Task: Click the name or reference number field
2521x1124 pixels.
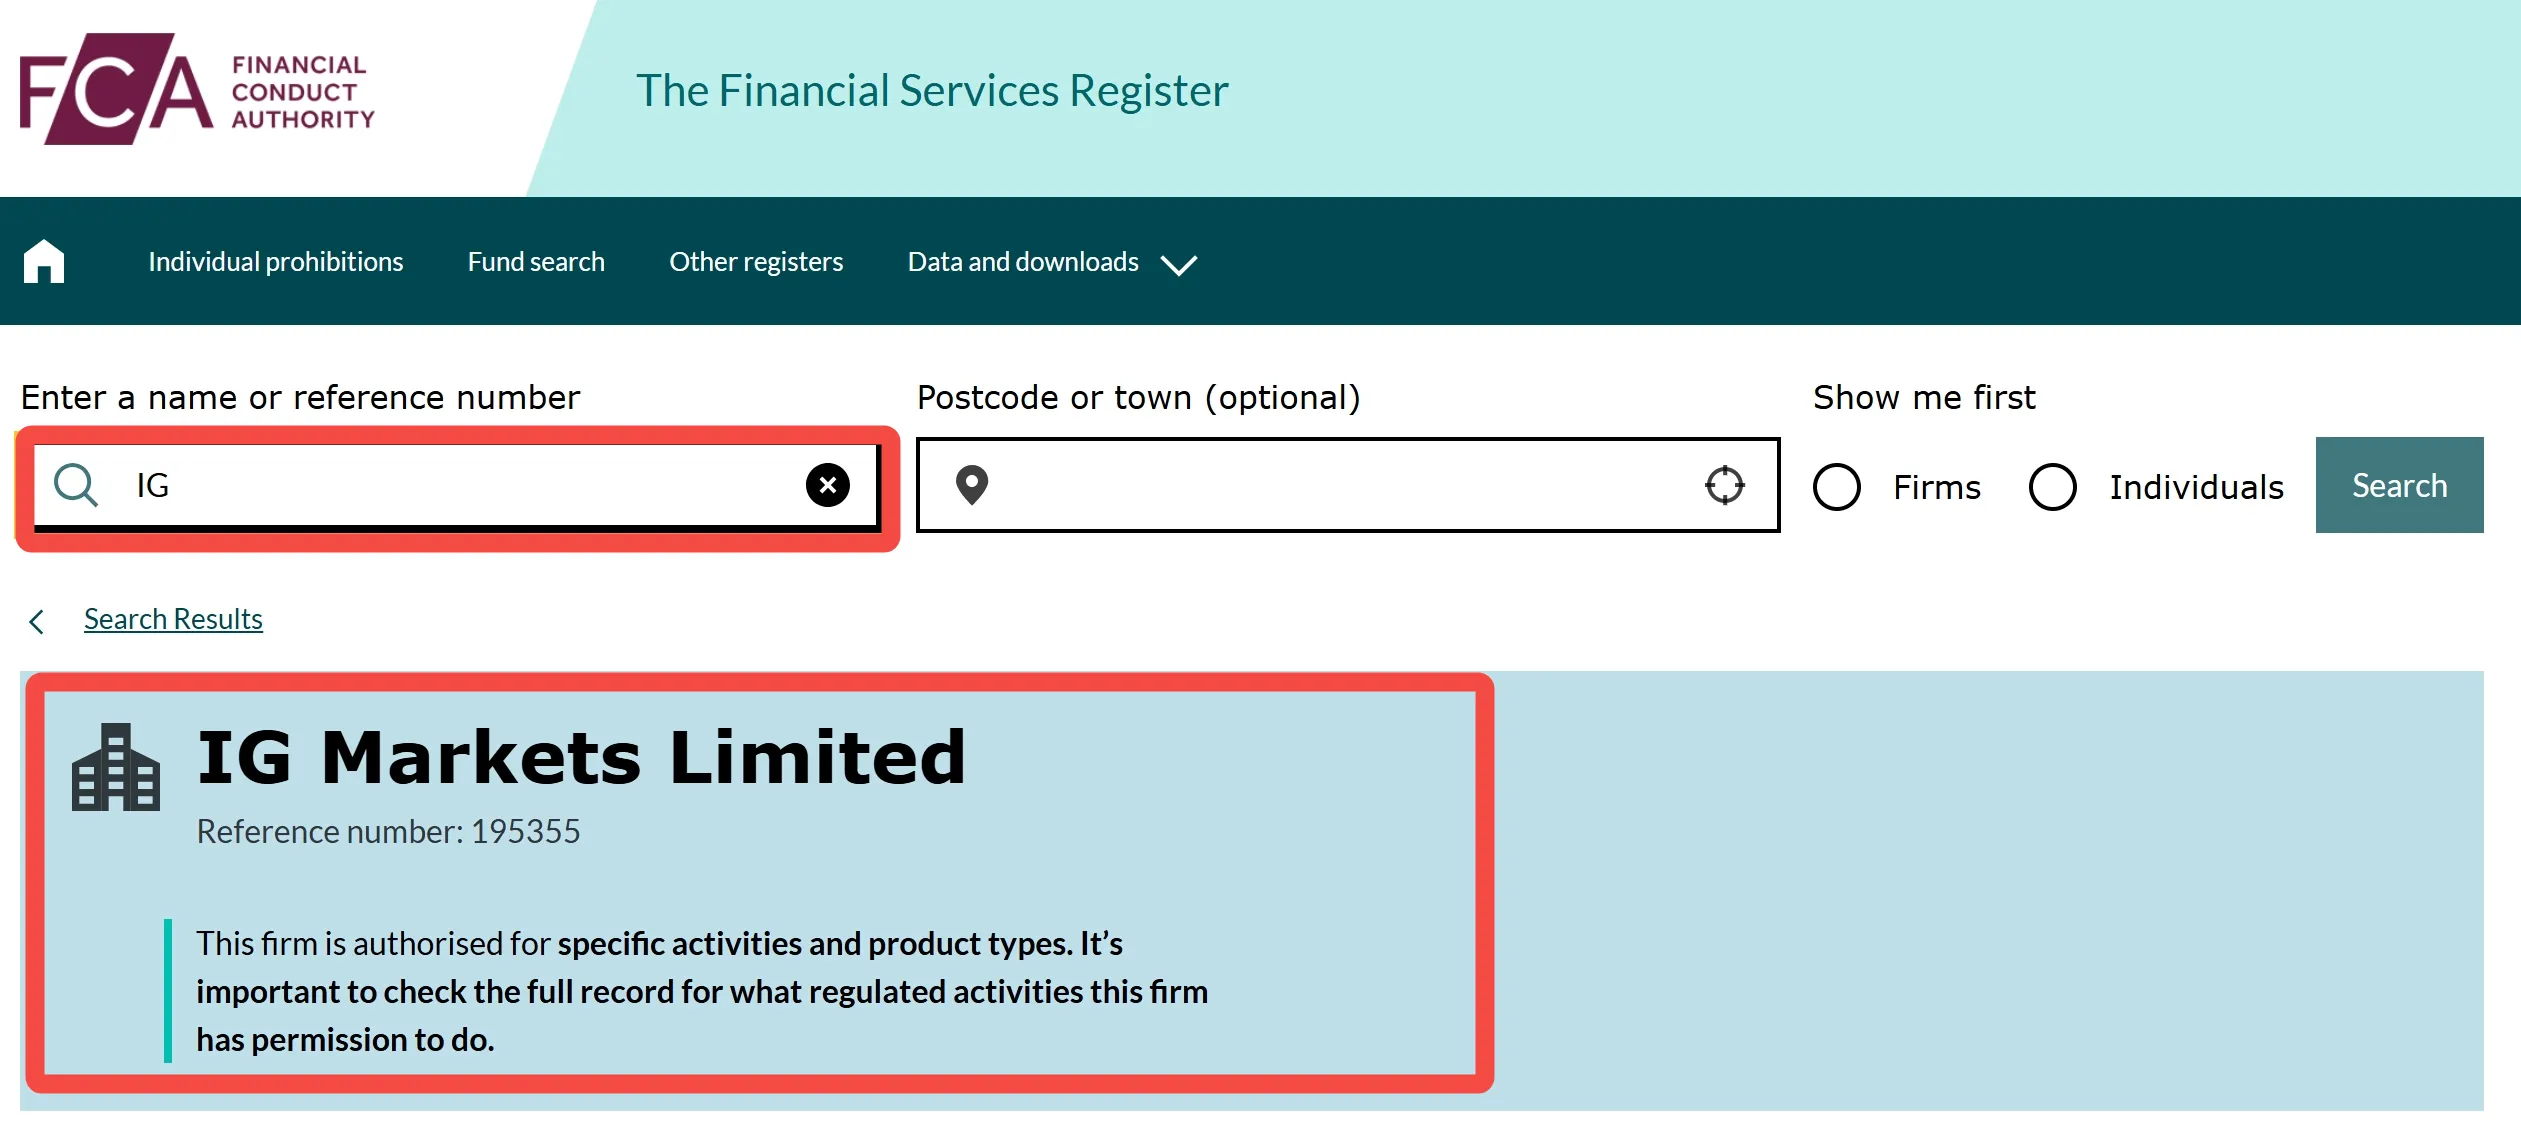Action: [x=457, y=486]
